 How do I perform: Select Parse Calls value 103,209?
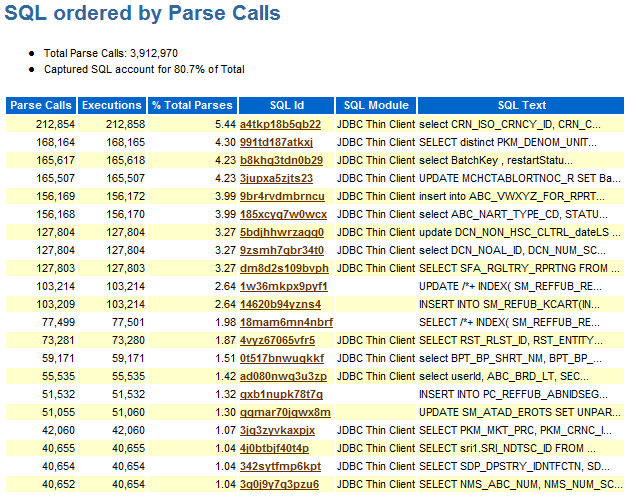tap(55, 304)
